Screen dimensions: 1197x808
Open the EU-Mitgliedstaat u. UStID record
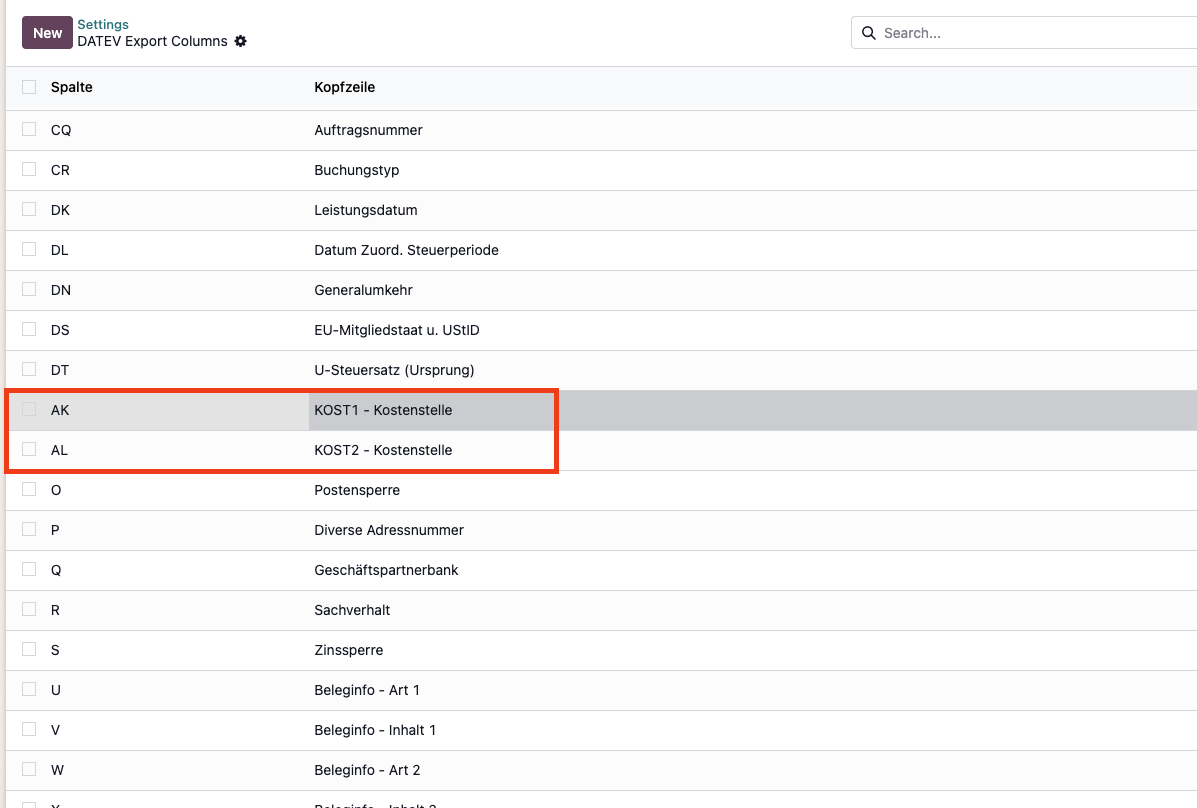point(397,330)
